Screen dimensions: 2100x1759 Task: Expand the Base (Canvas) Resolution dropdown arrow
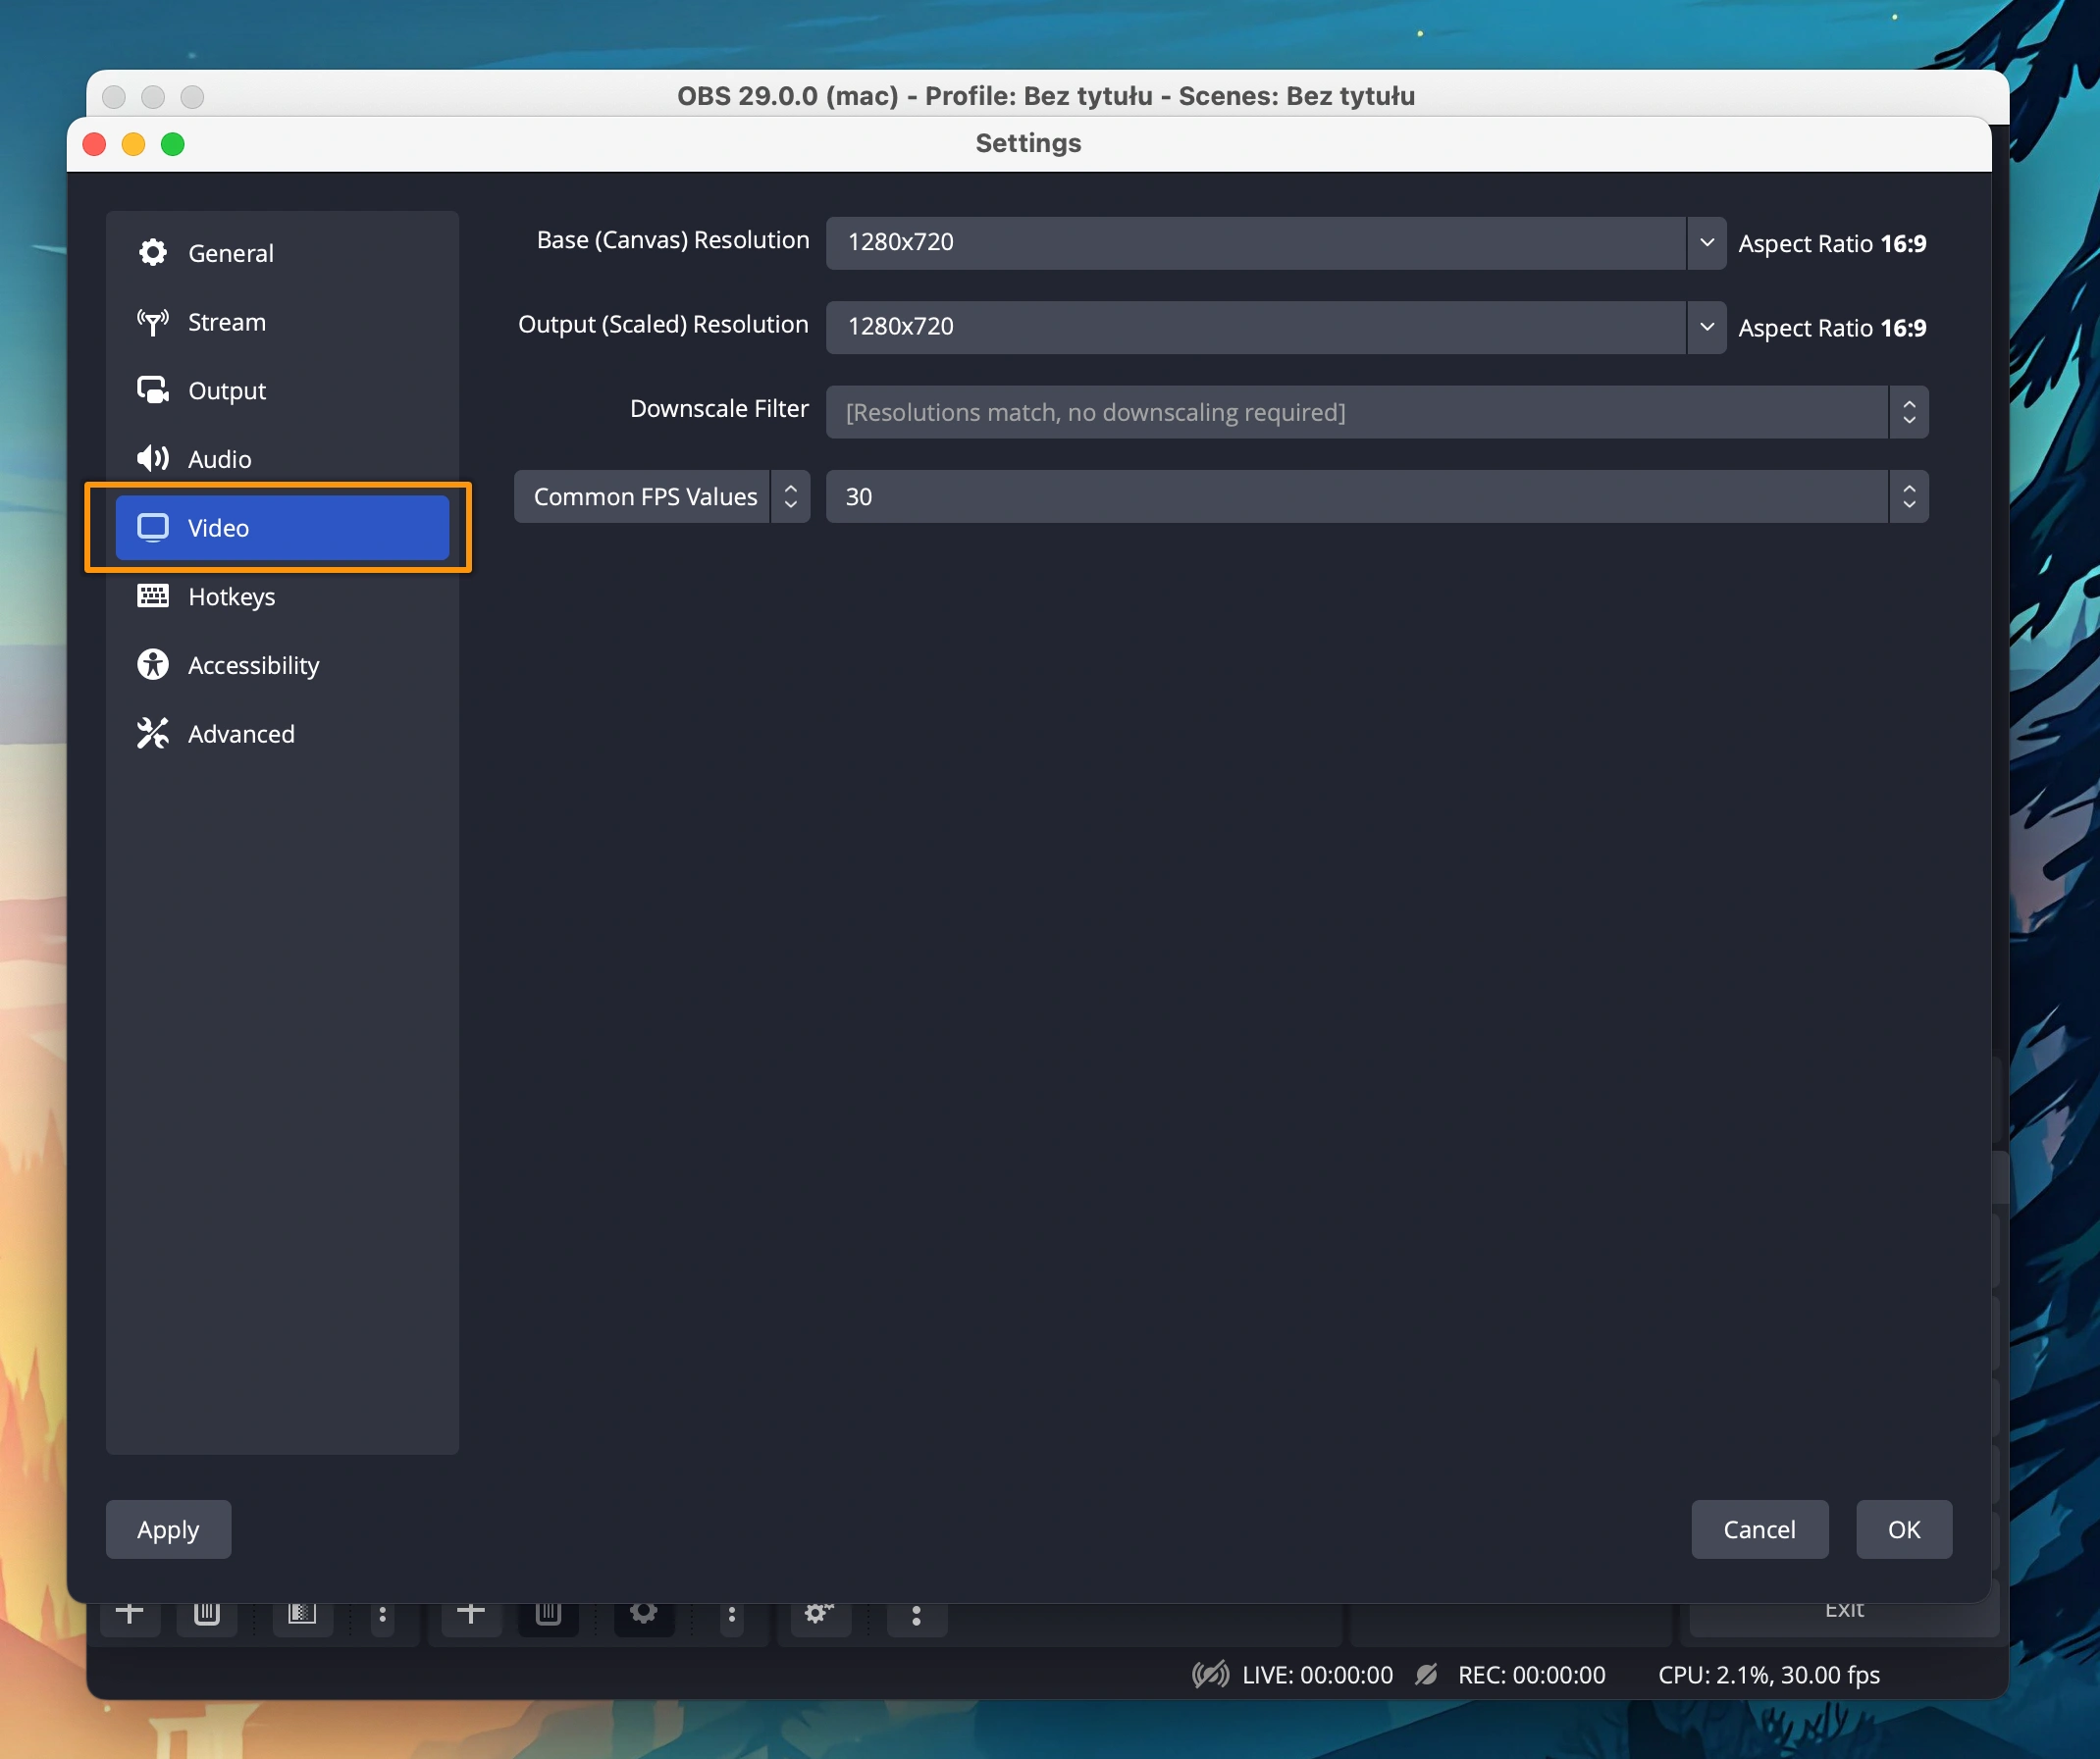[1706, 243]
